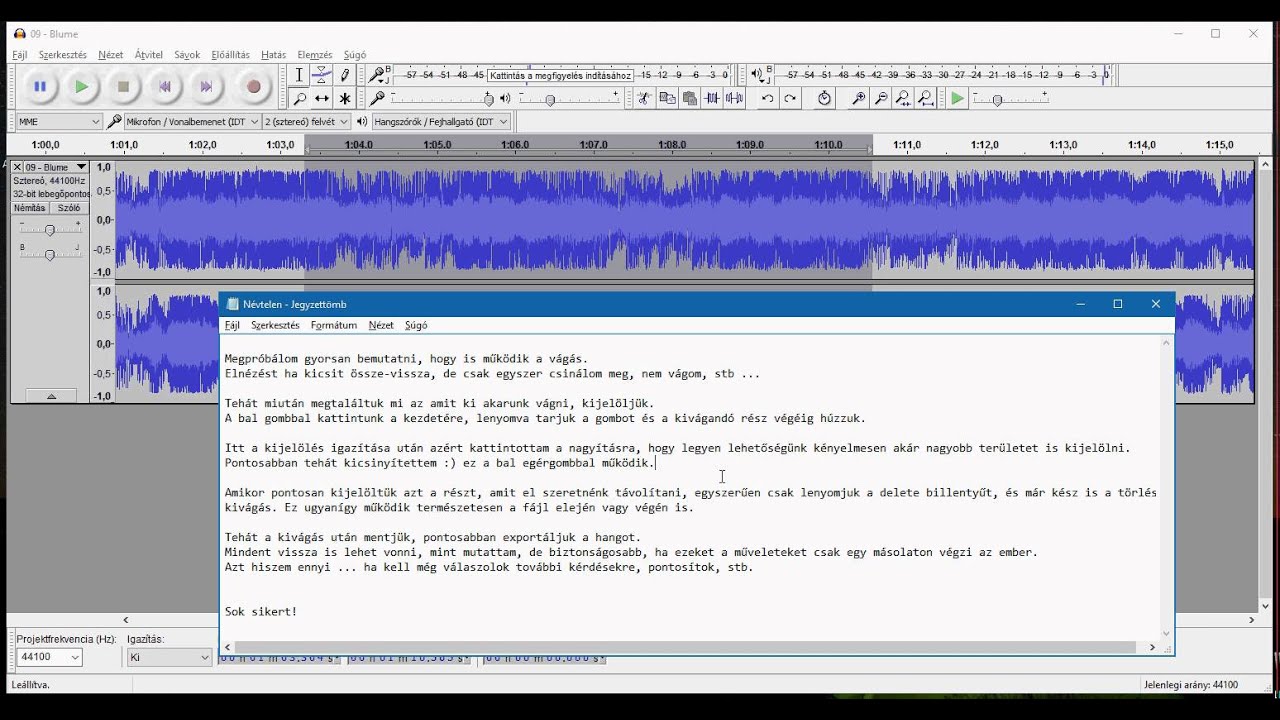
Task: Click the red Record button
Action: [253, 87]
